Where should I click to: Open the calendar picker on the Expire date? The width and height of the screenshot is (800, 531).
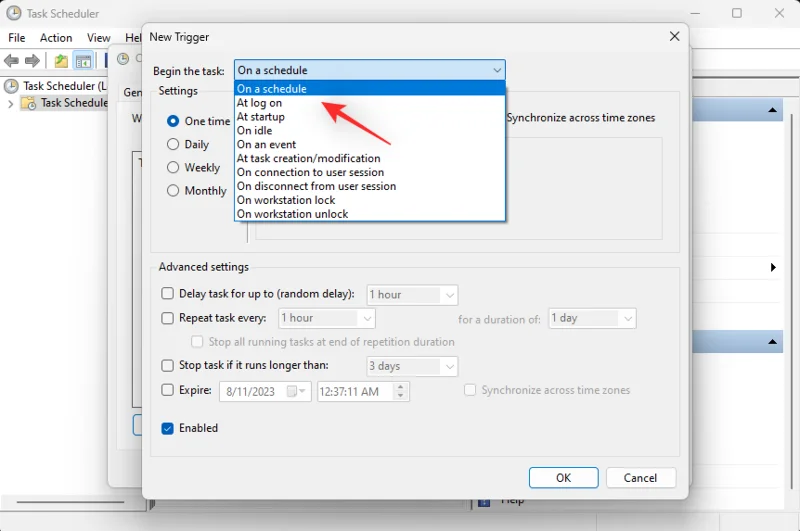coord(296,391)
